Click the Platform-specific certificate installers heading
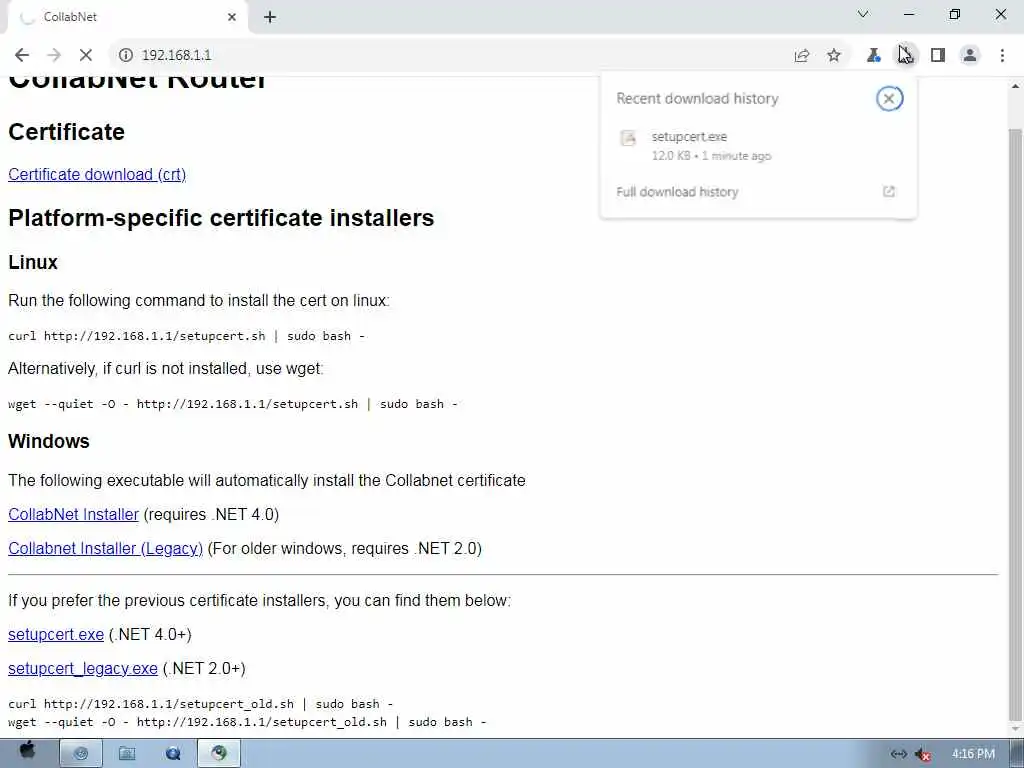Image resolution: width=1024 pixels, height=768 pixels. pos(221,218)
